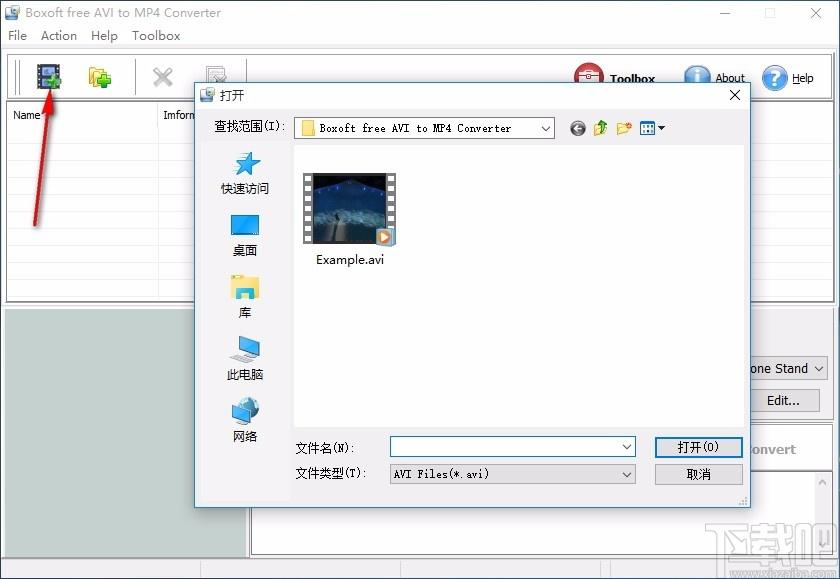840x579 pixels.
Task: Expand the 文件类型 AVI Files dropdown
Action: point(626,474)
